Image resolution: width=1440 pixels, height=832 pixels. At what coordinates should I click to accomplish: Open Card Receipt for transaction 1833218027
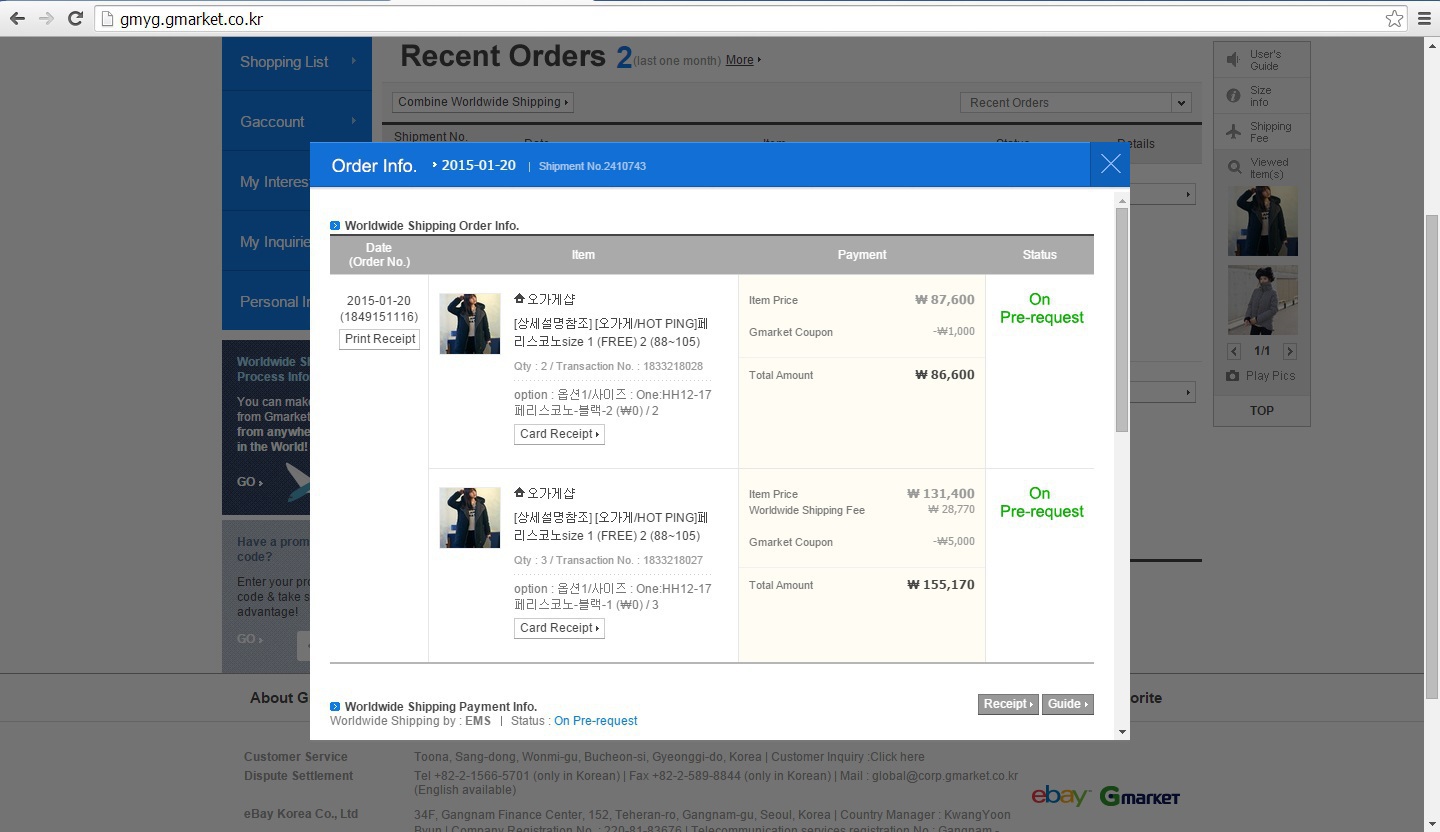(559, 628)
